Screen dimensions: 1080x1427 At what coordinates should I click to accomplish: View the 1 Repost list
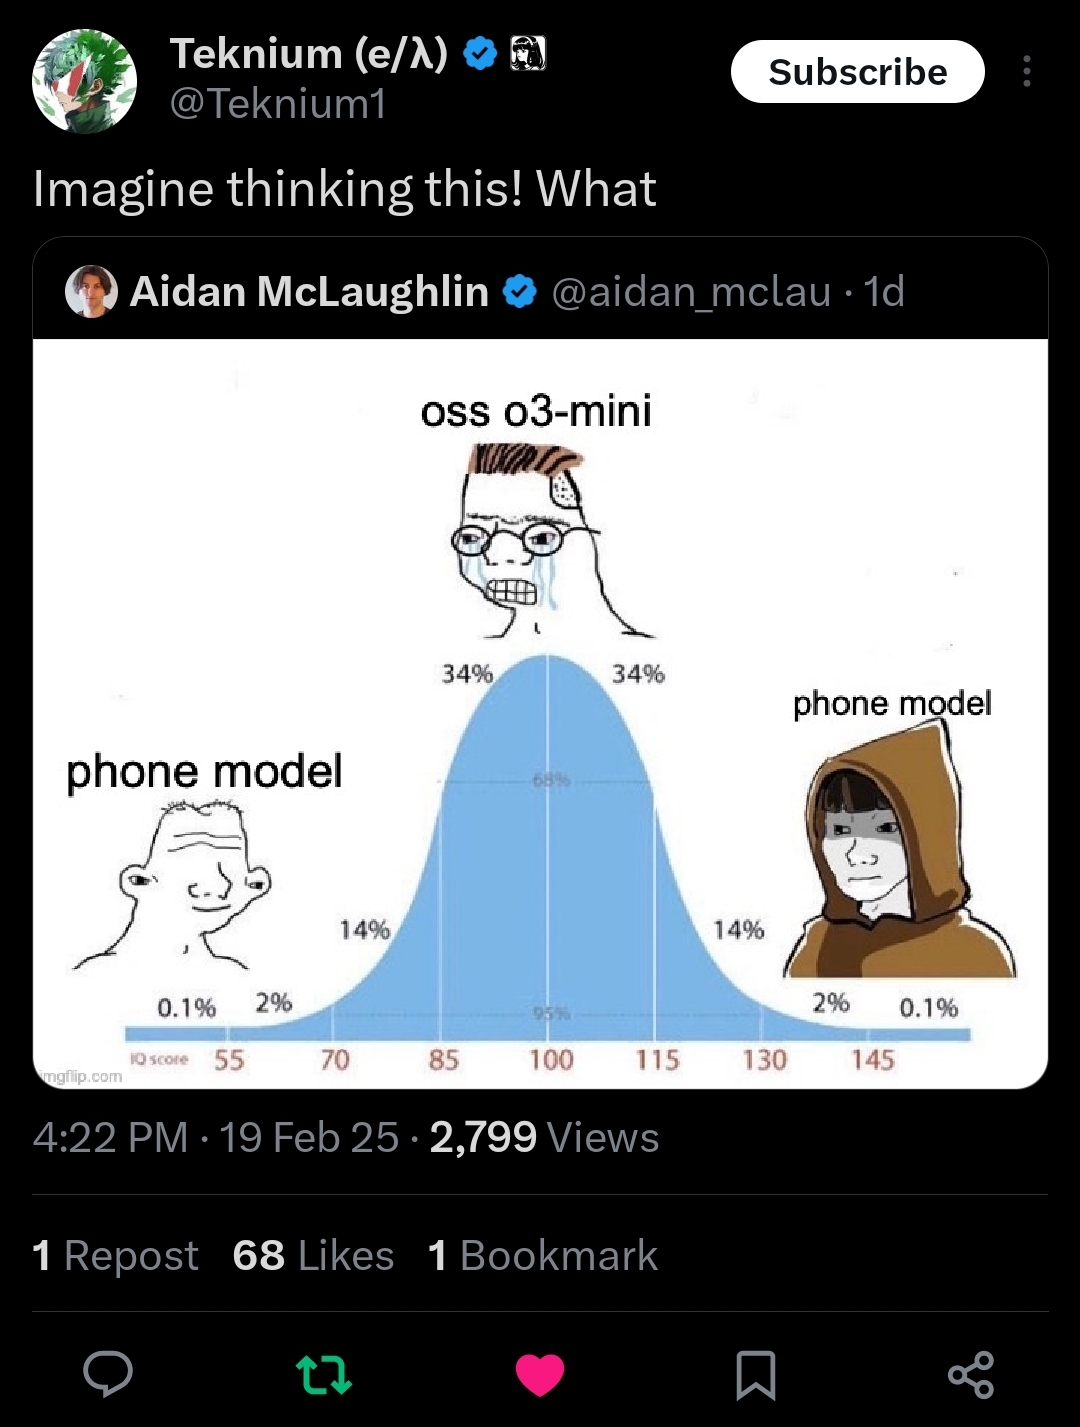[116, 1255]
